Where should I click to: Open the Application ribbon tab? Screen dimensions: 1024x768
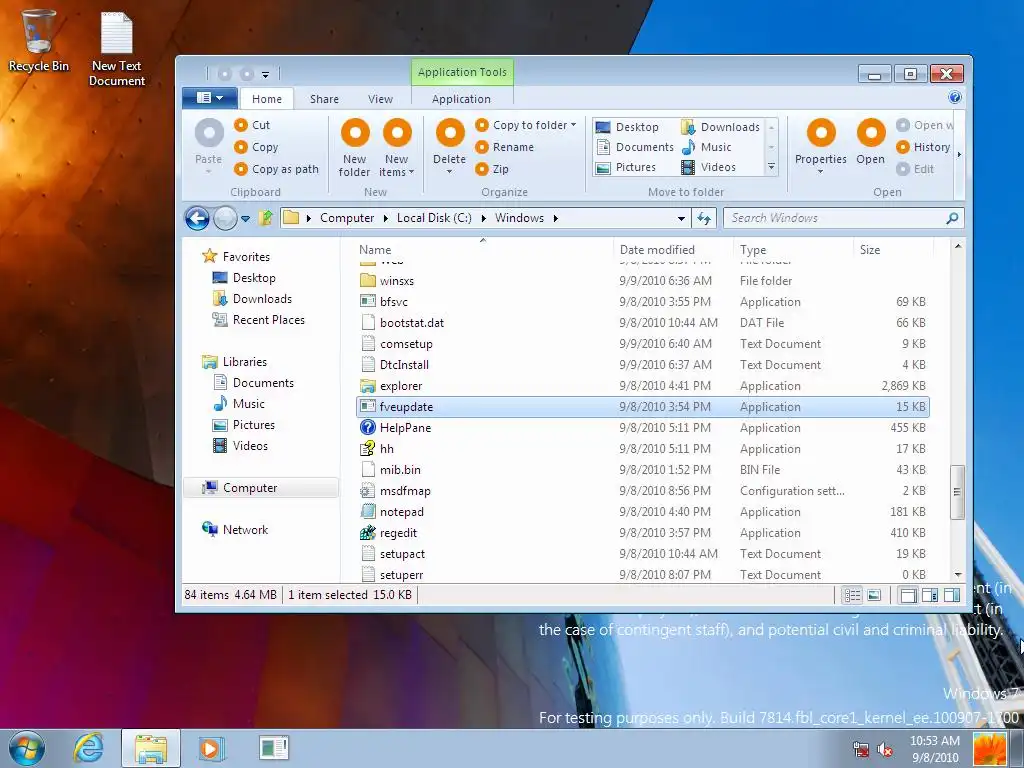[x=461, y=99]
